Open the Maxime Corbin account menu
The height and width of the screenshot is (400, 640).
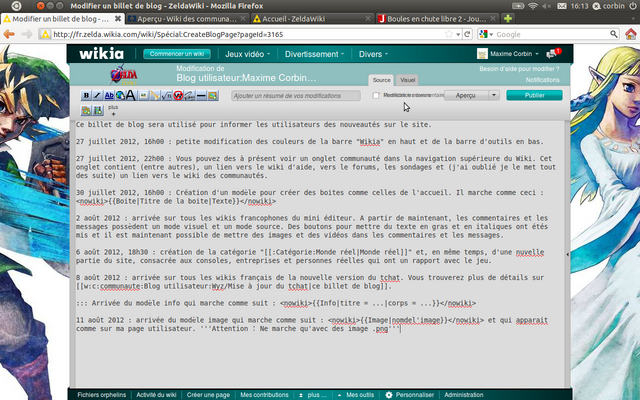[508, 53]
